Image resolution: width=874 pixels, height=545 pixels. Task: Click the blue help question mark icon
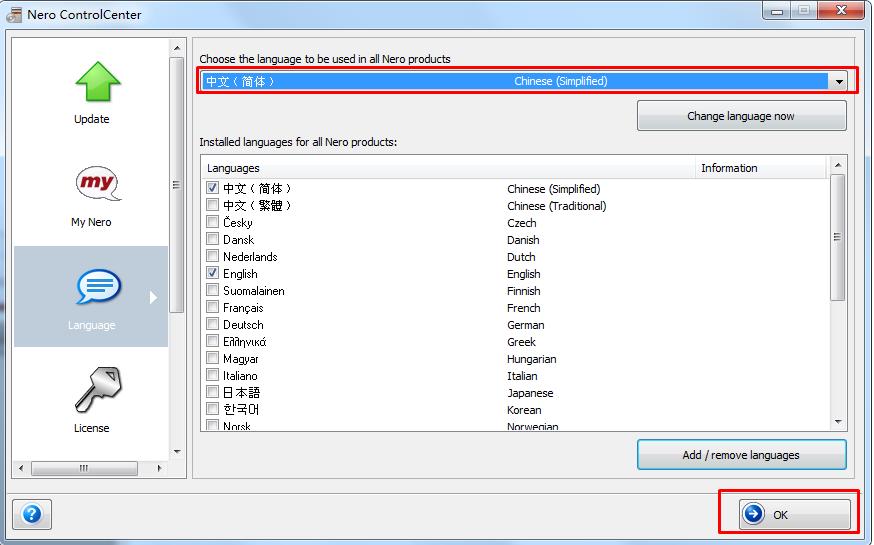(x=32, y=514)
